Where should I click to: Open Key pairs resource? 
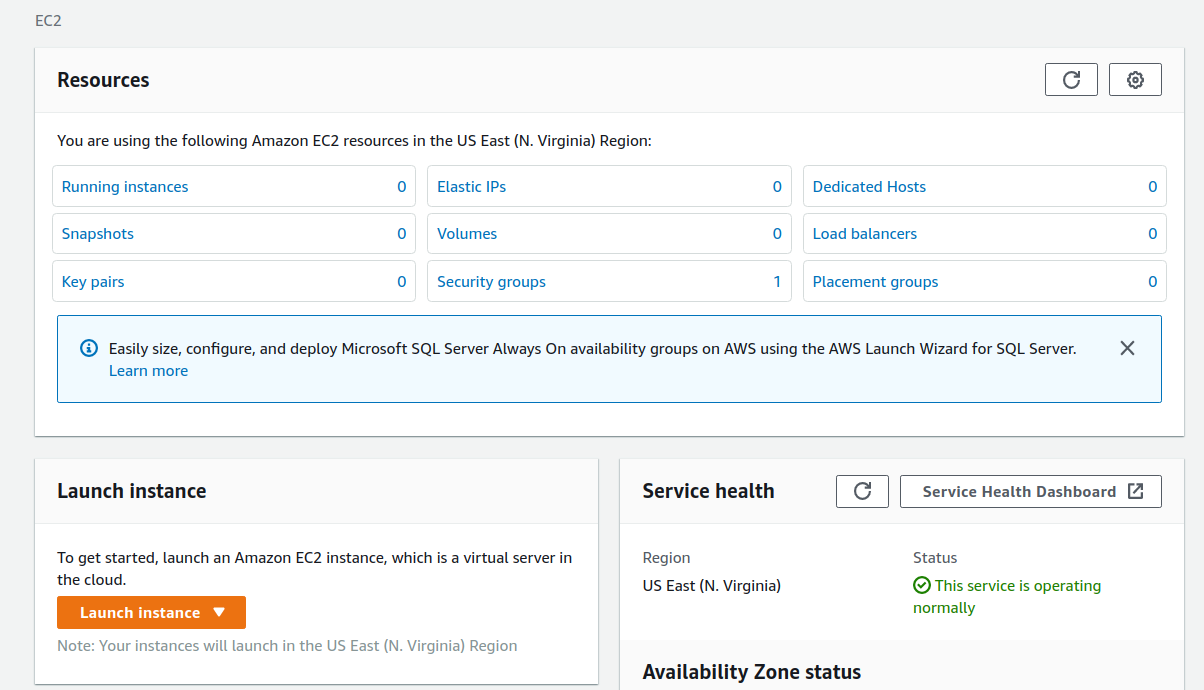(92, 281)
